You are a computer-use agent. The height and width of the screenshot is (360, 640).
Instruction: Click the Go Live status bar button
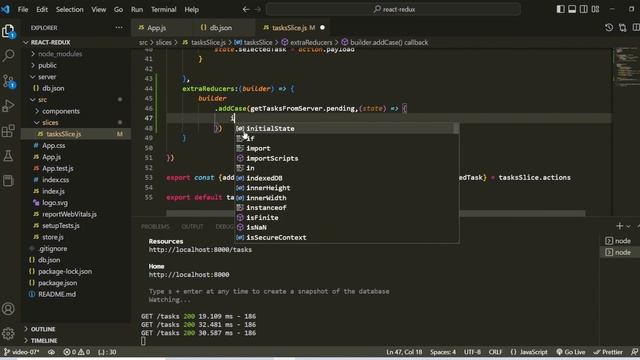pyautogui.click(x=571, y=352)
